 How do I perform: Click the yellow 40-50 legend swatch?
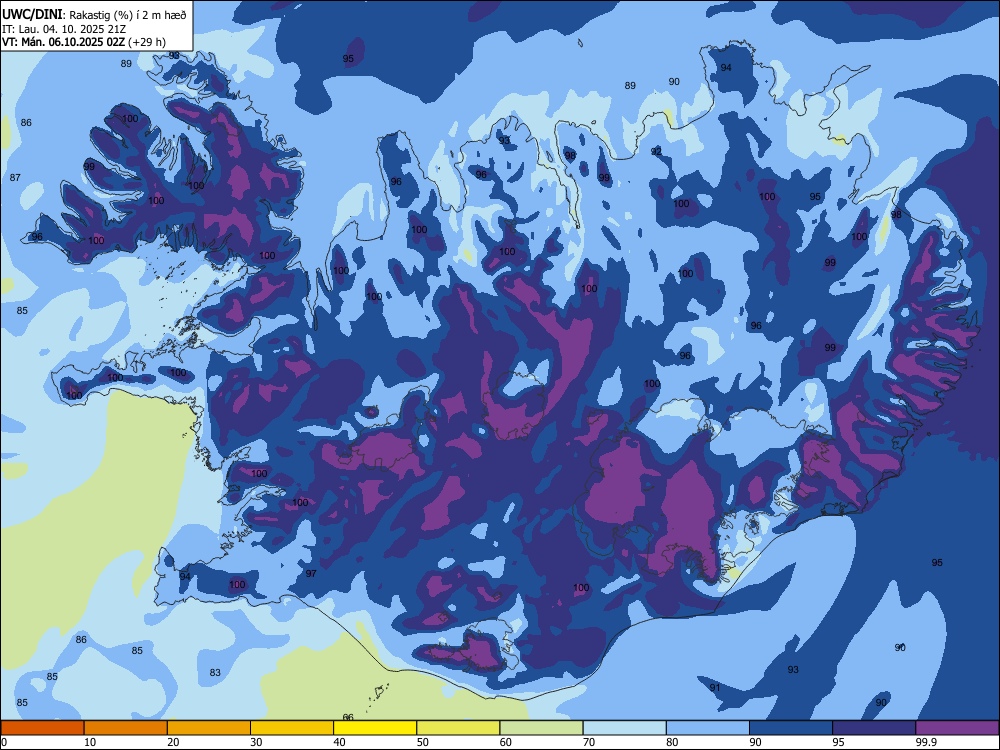pos(375,728)
